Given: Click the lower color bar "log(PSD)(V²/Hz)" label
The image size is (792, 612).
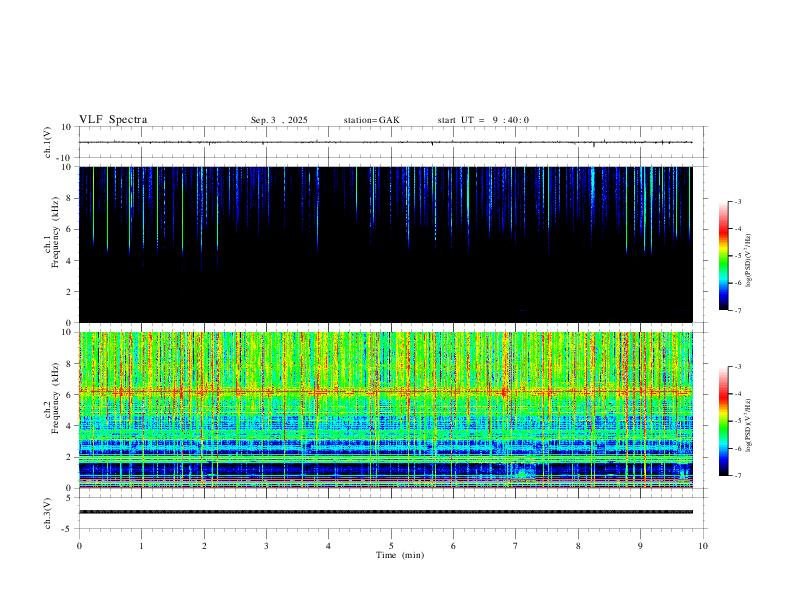Looking at the screenshot, I should pyautogui.click(x=749, y=425).
